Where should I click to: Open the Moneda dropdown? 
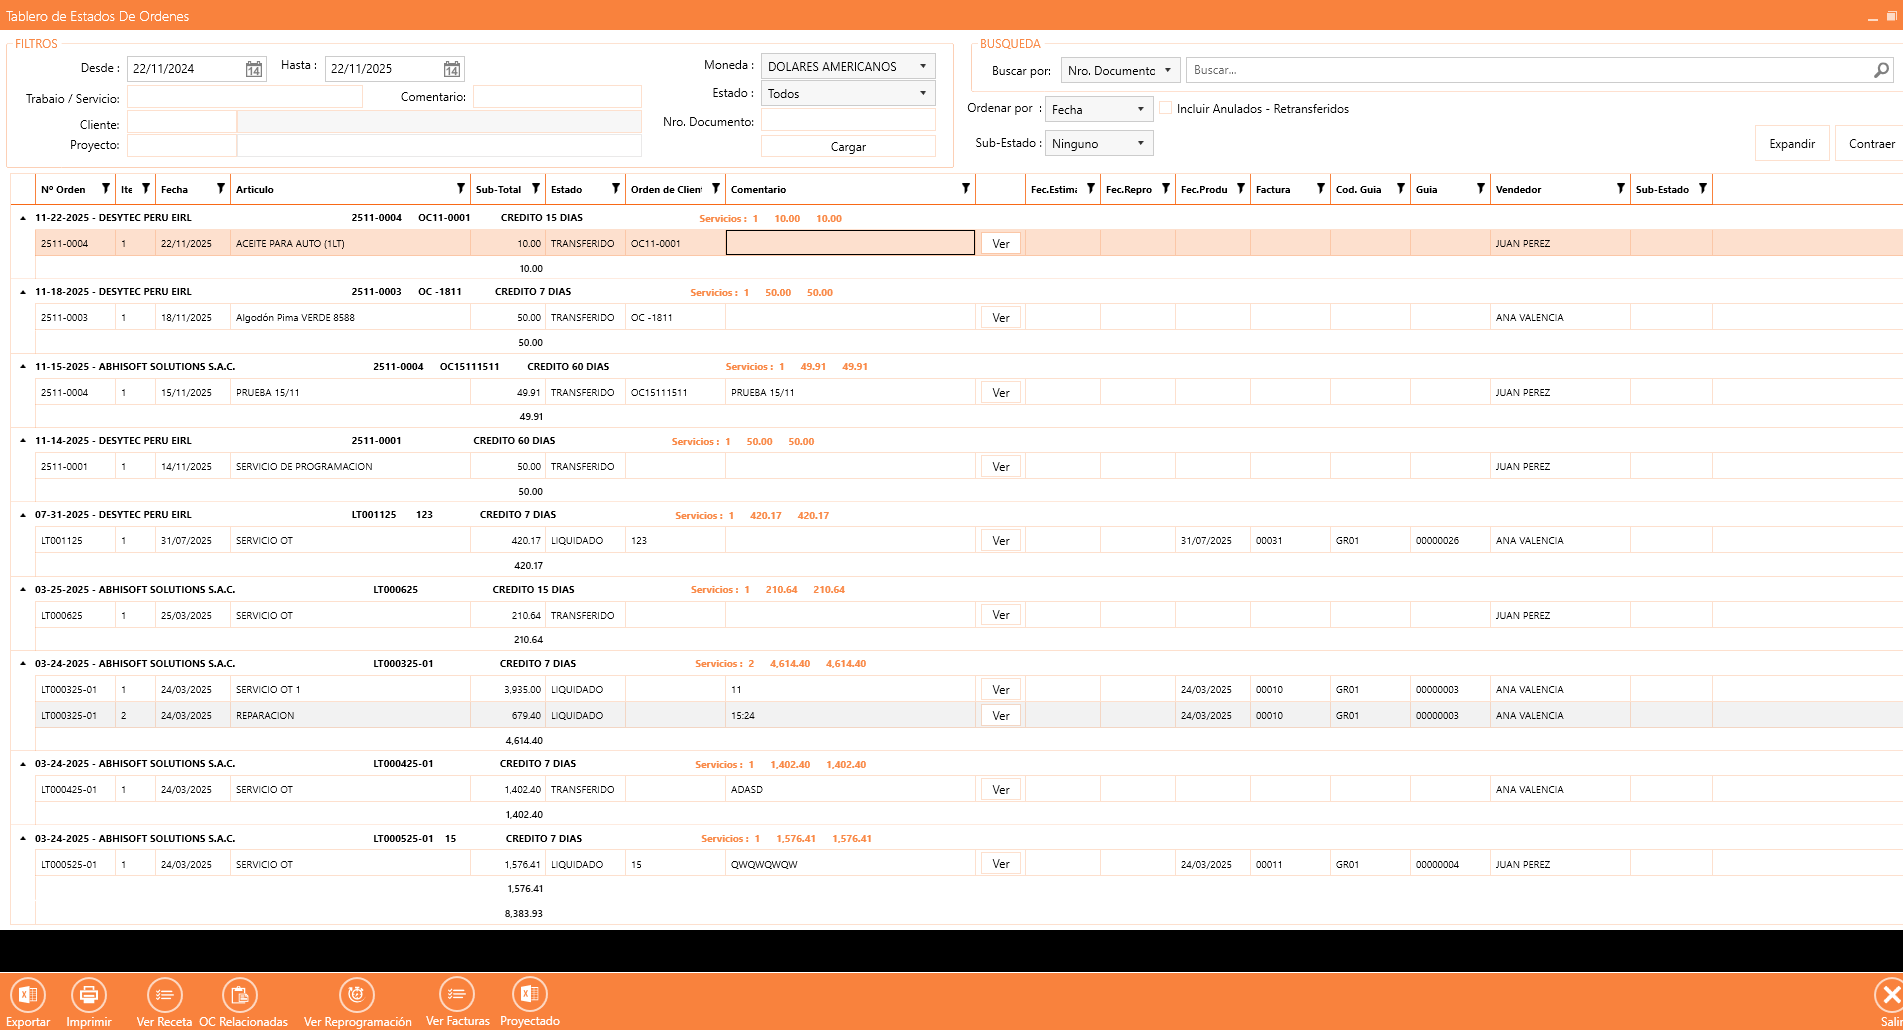point(847,66)
